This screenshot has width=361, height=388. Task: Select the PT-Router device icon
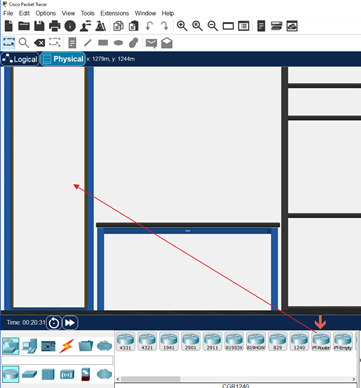click(321, 341)
